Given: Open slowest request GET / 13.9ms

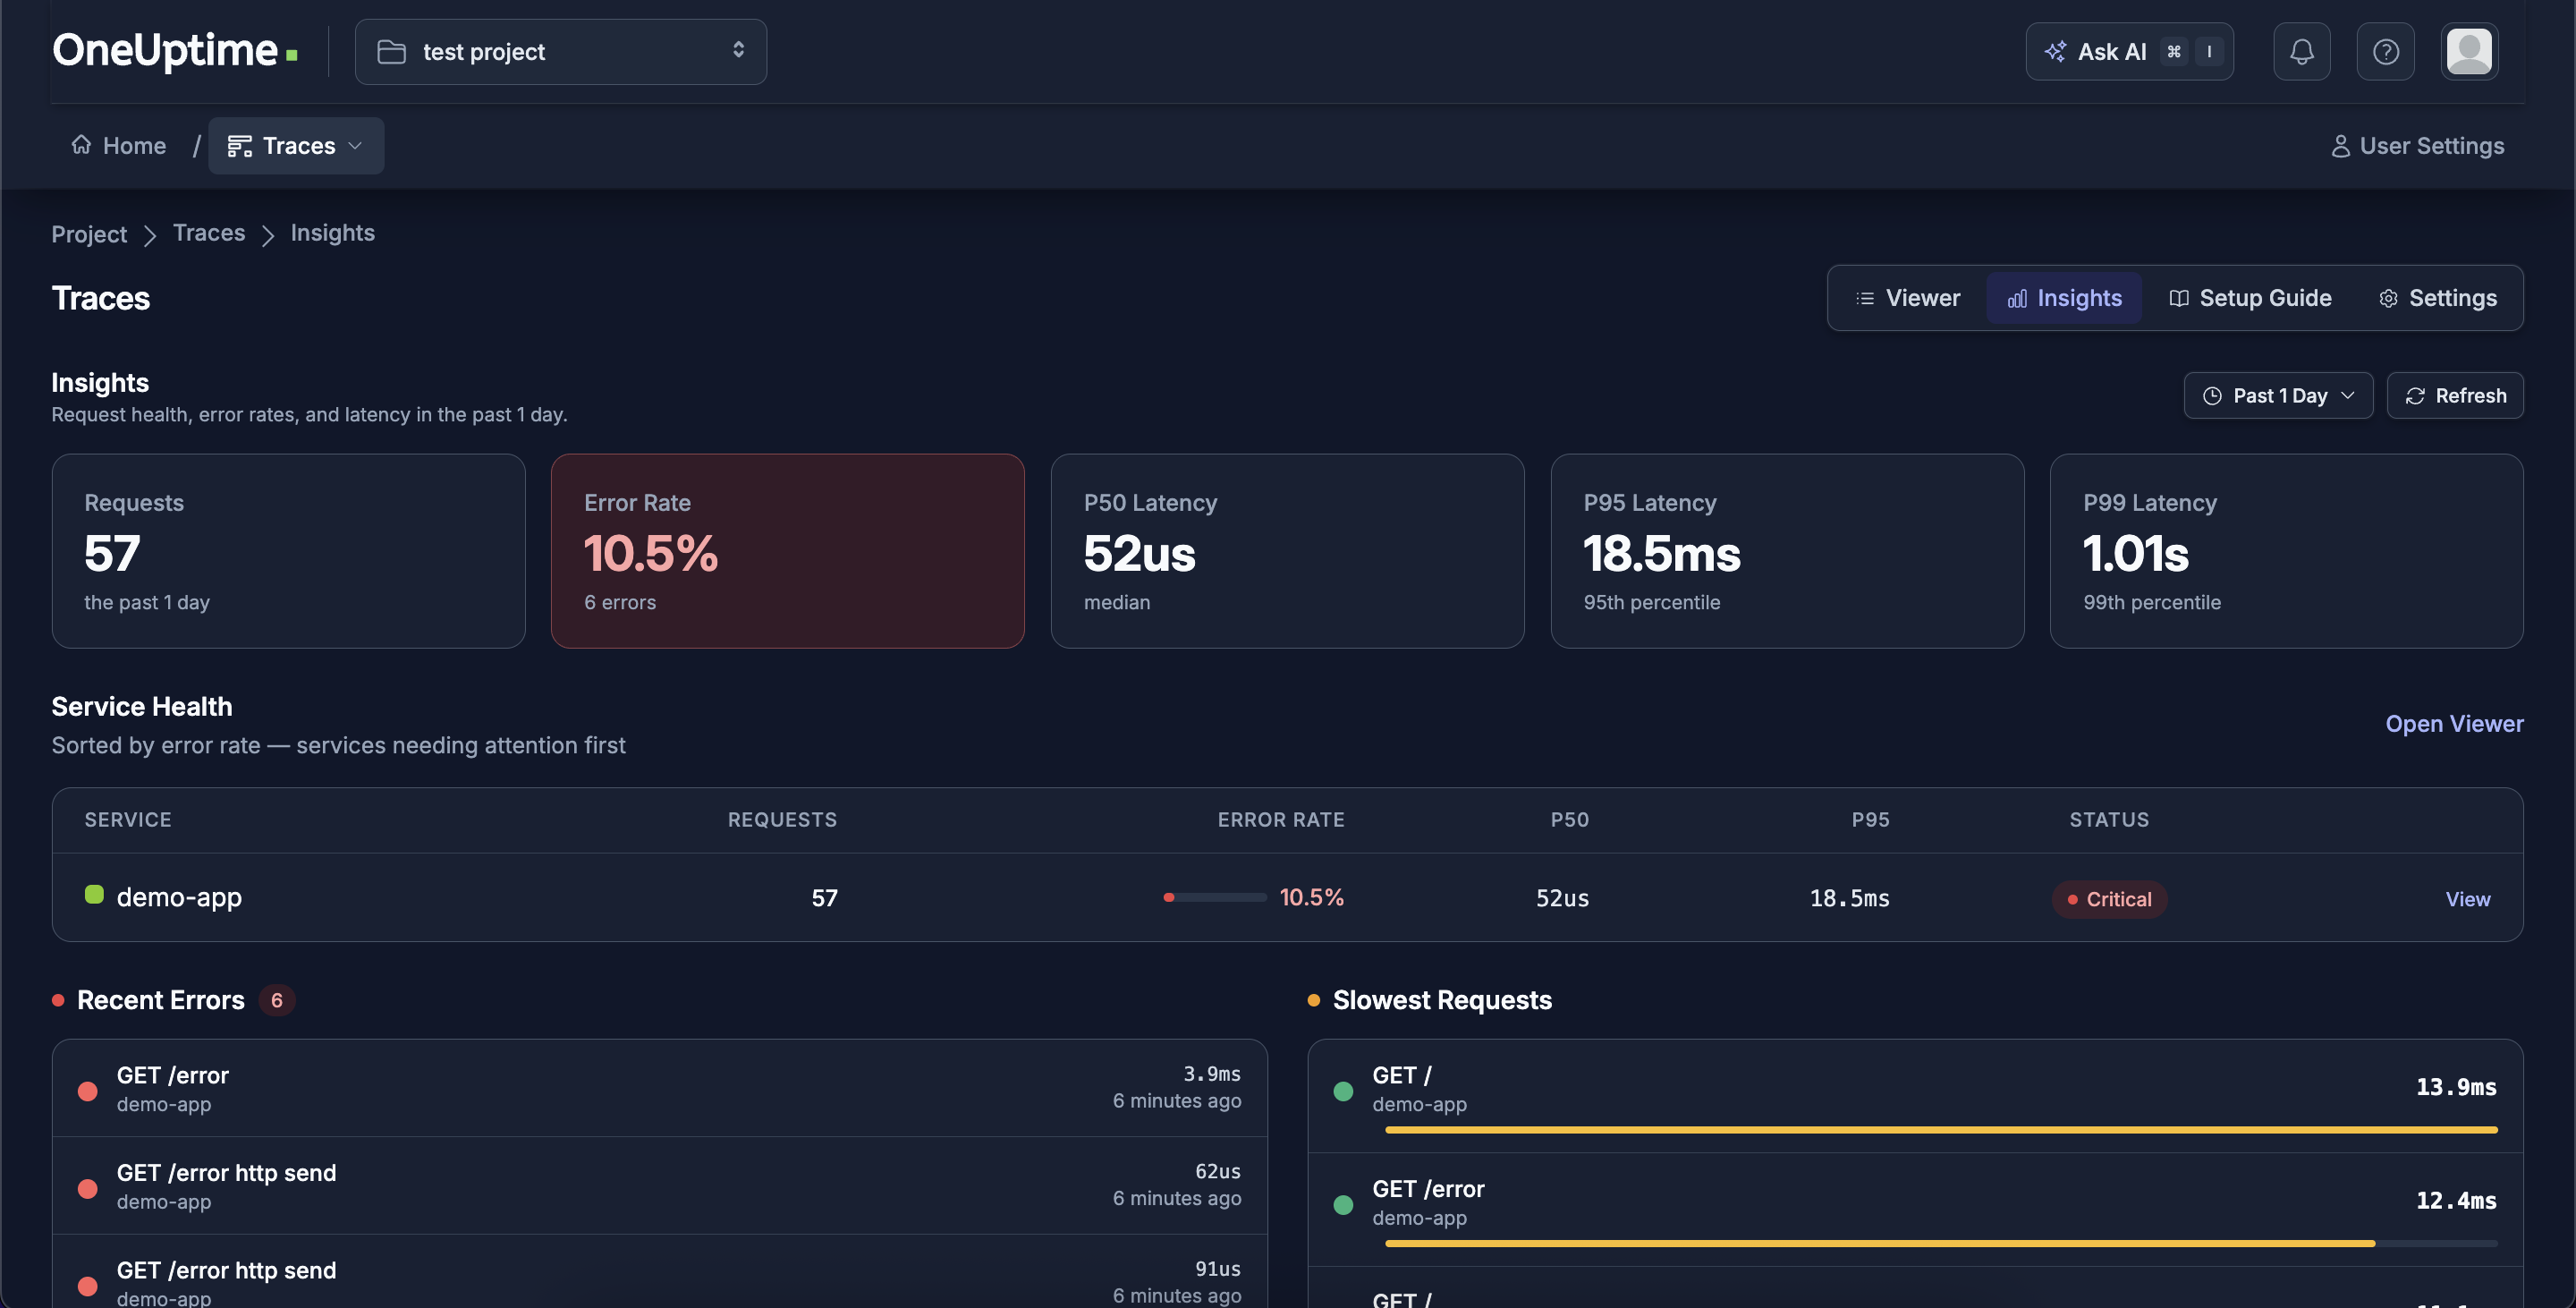Looking at the screenshot, I should click(x=1915, y=1097).
